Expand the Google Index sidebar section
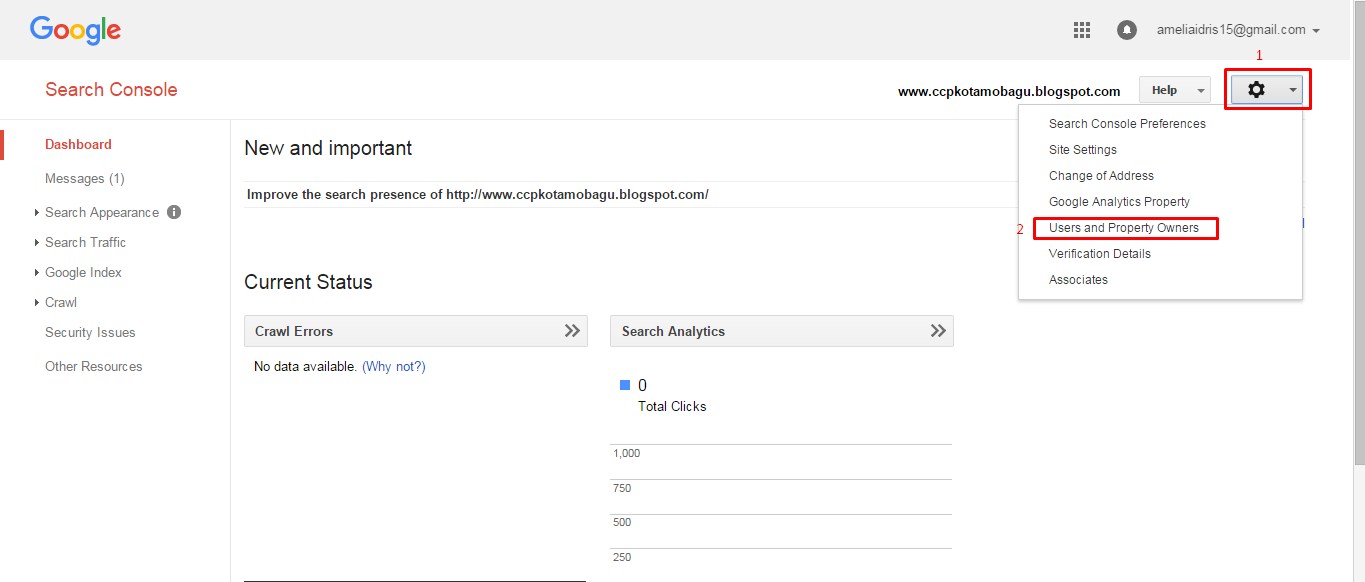Screen dimensions: 1365x582 click(37, 272)
